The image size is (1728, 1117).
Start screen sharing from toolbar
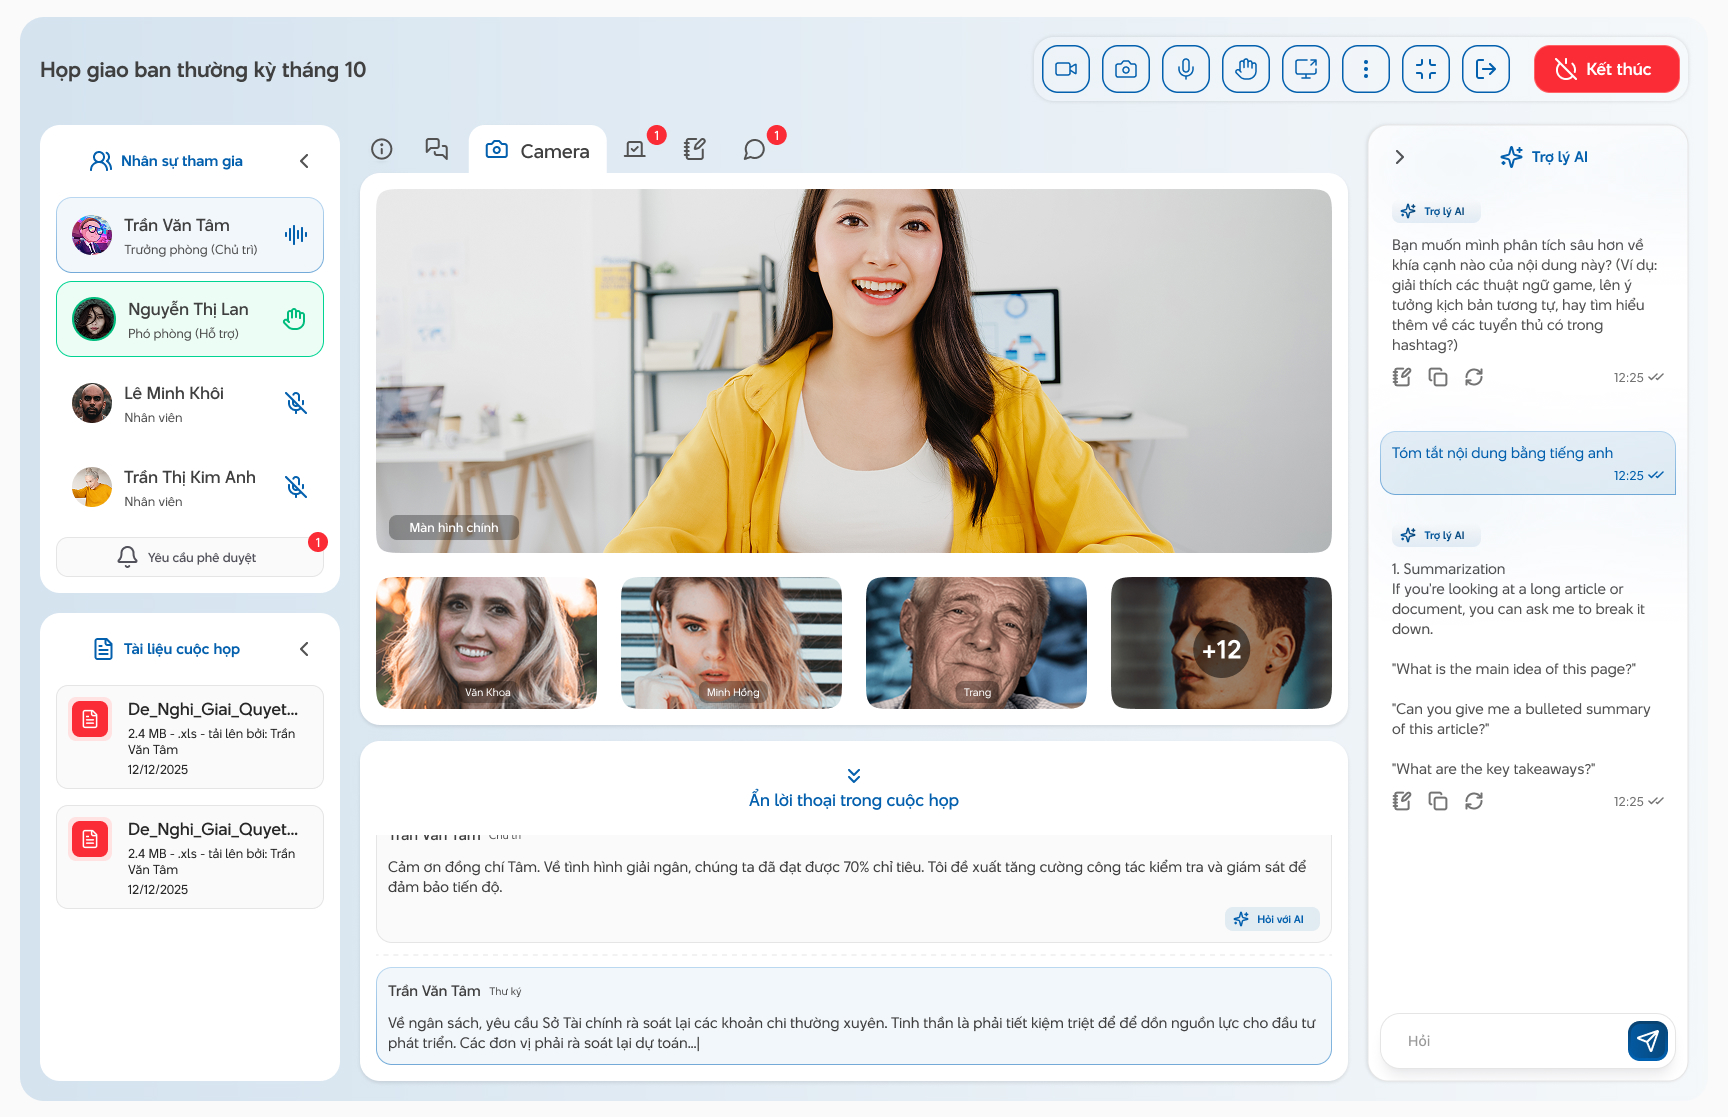[x=1306, y=69]
